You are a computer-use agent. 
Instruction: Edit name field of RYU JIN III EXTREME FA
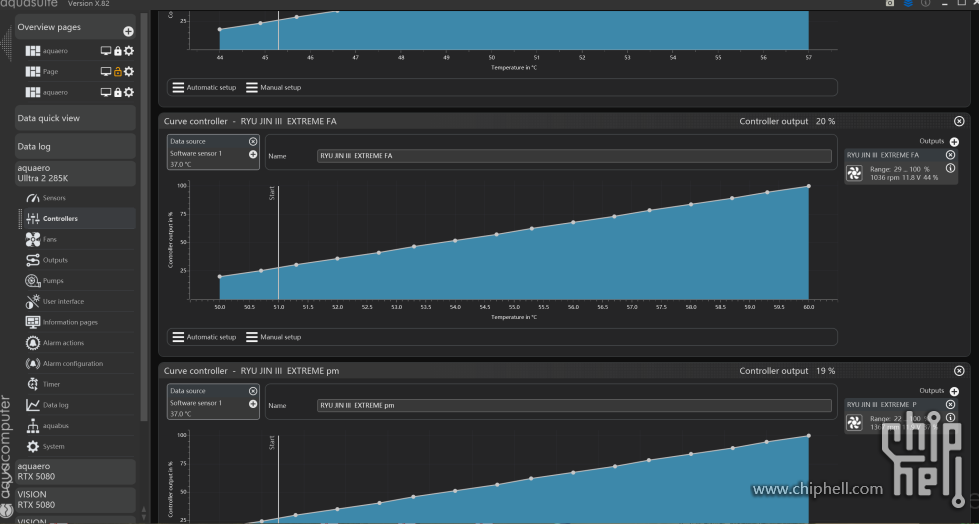[x=574, y=156]
